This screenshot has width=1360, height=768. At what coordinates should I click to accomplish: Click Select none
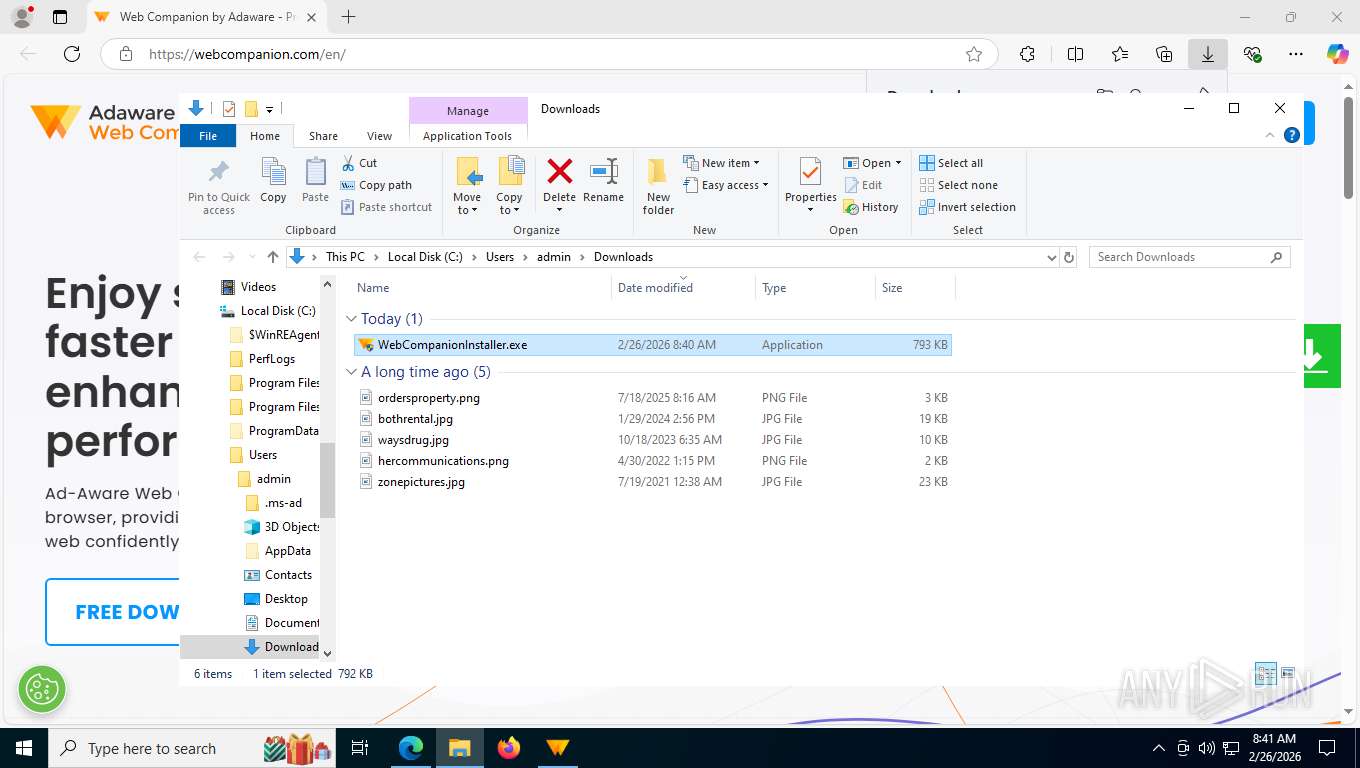click(958, 185)
